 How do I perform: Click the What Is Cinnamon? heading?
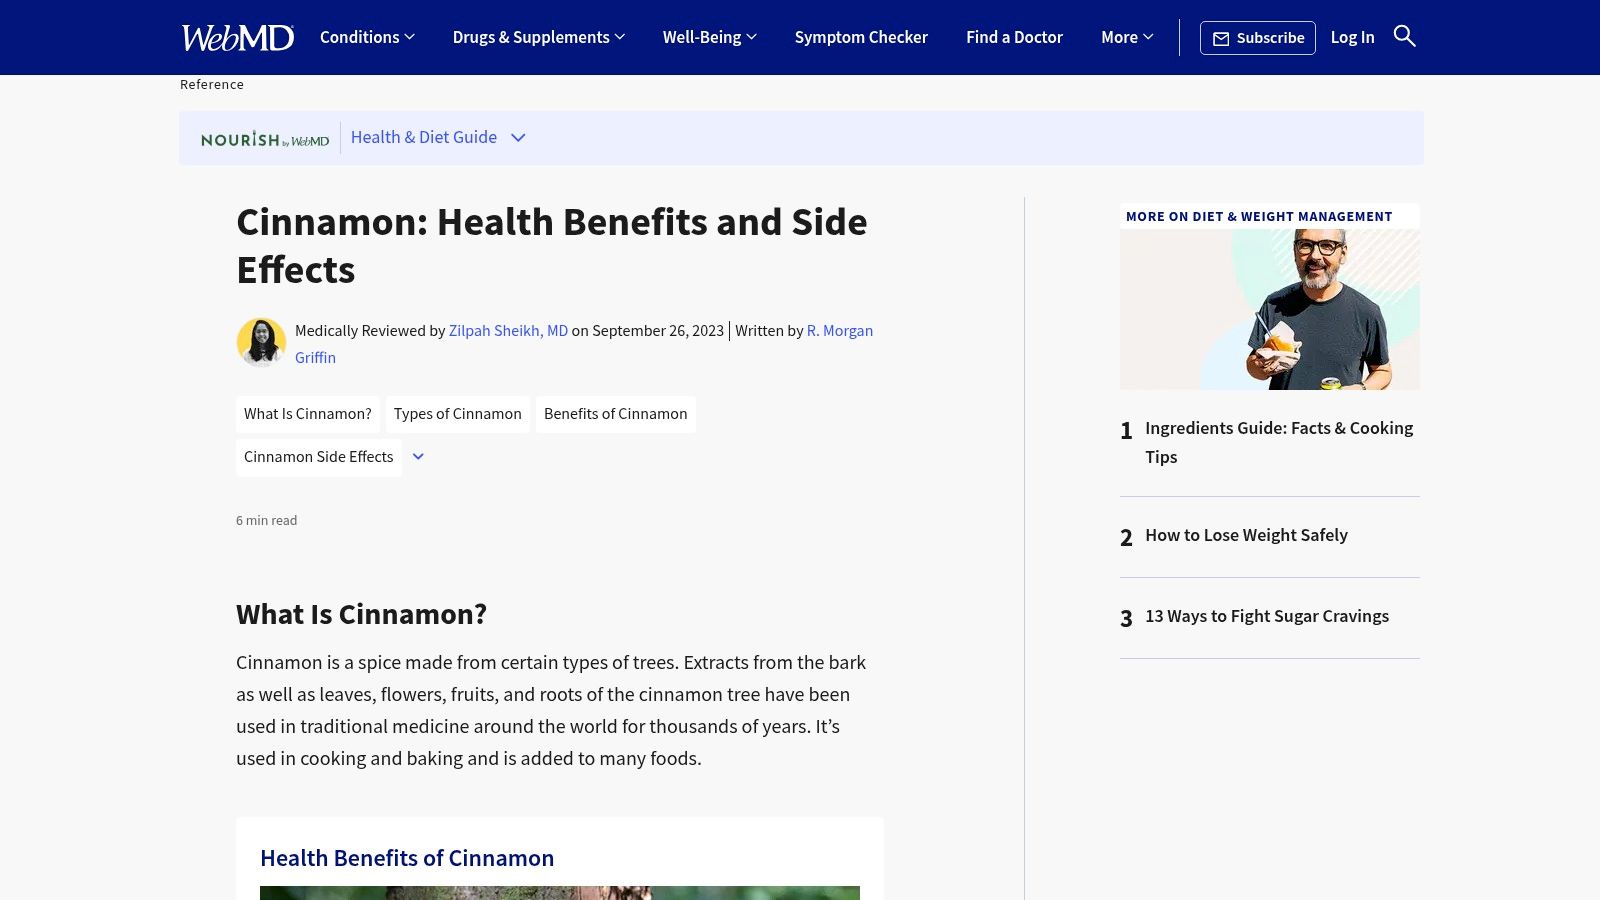361,614
